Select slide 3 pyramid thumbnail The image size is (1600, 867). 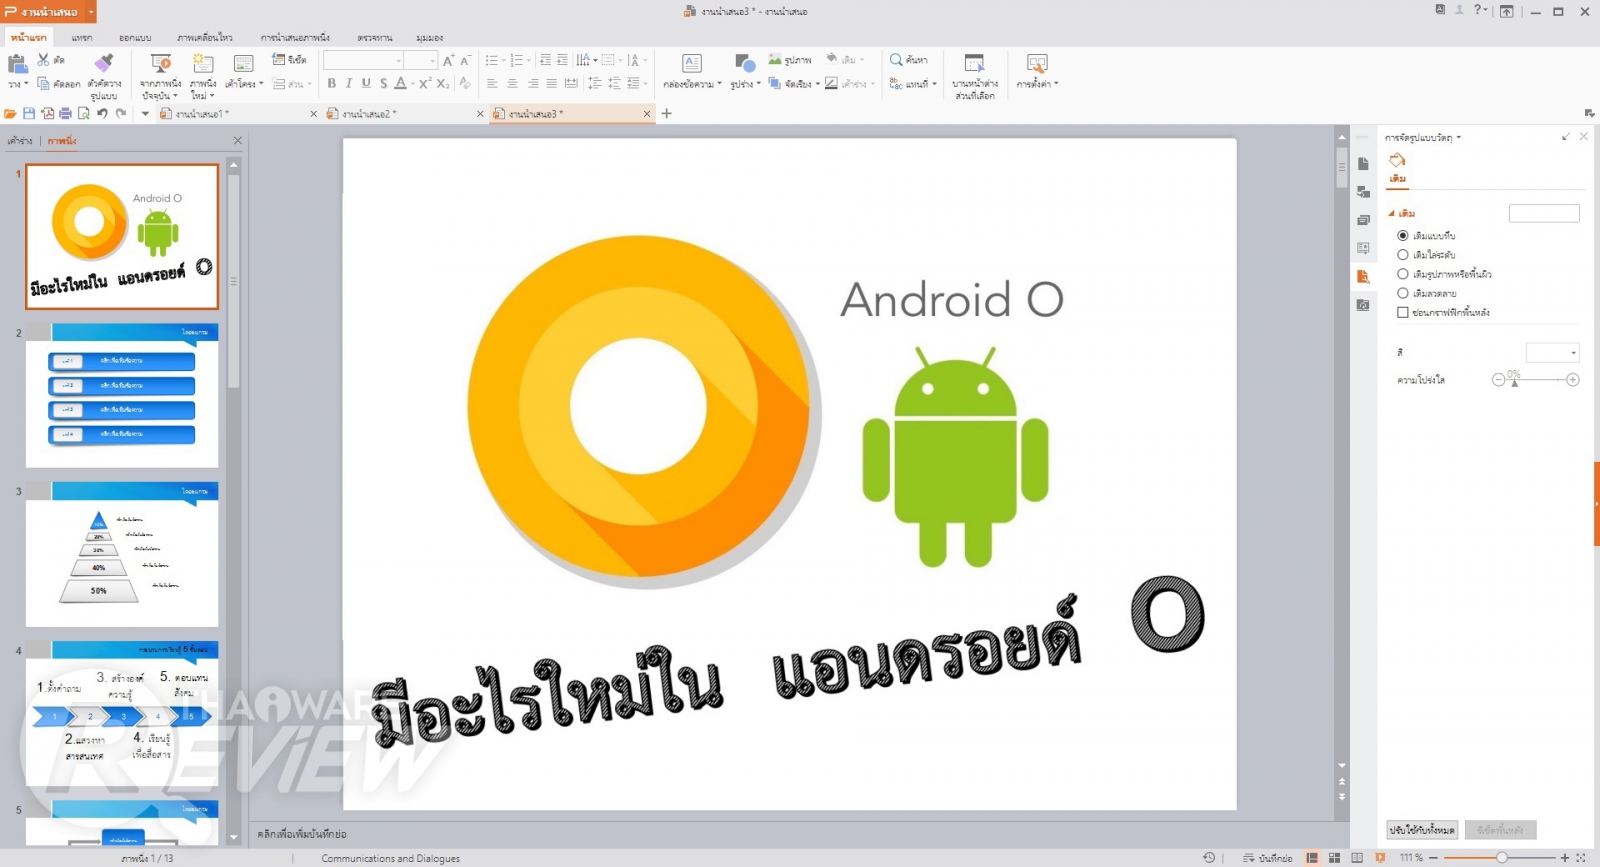tap(122, 555)
